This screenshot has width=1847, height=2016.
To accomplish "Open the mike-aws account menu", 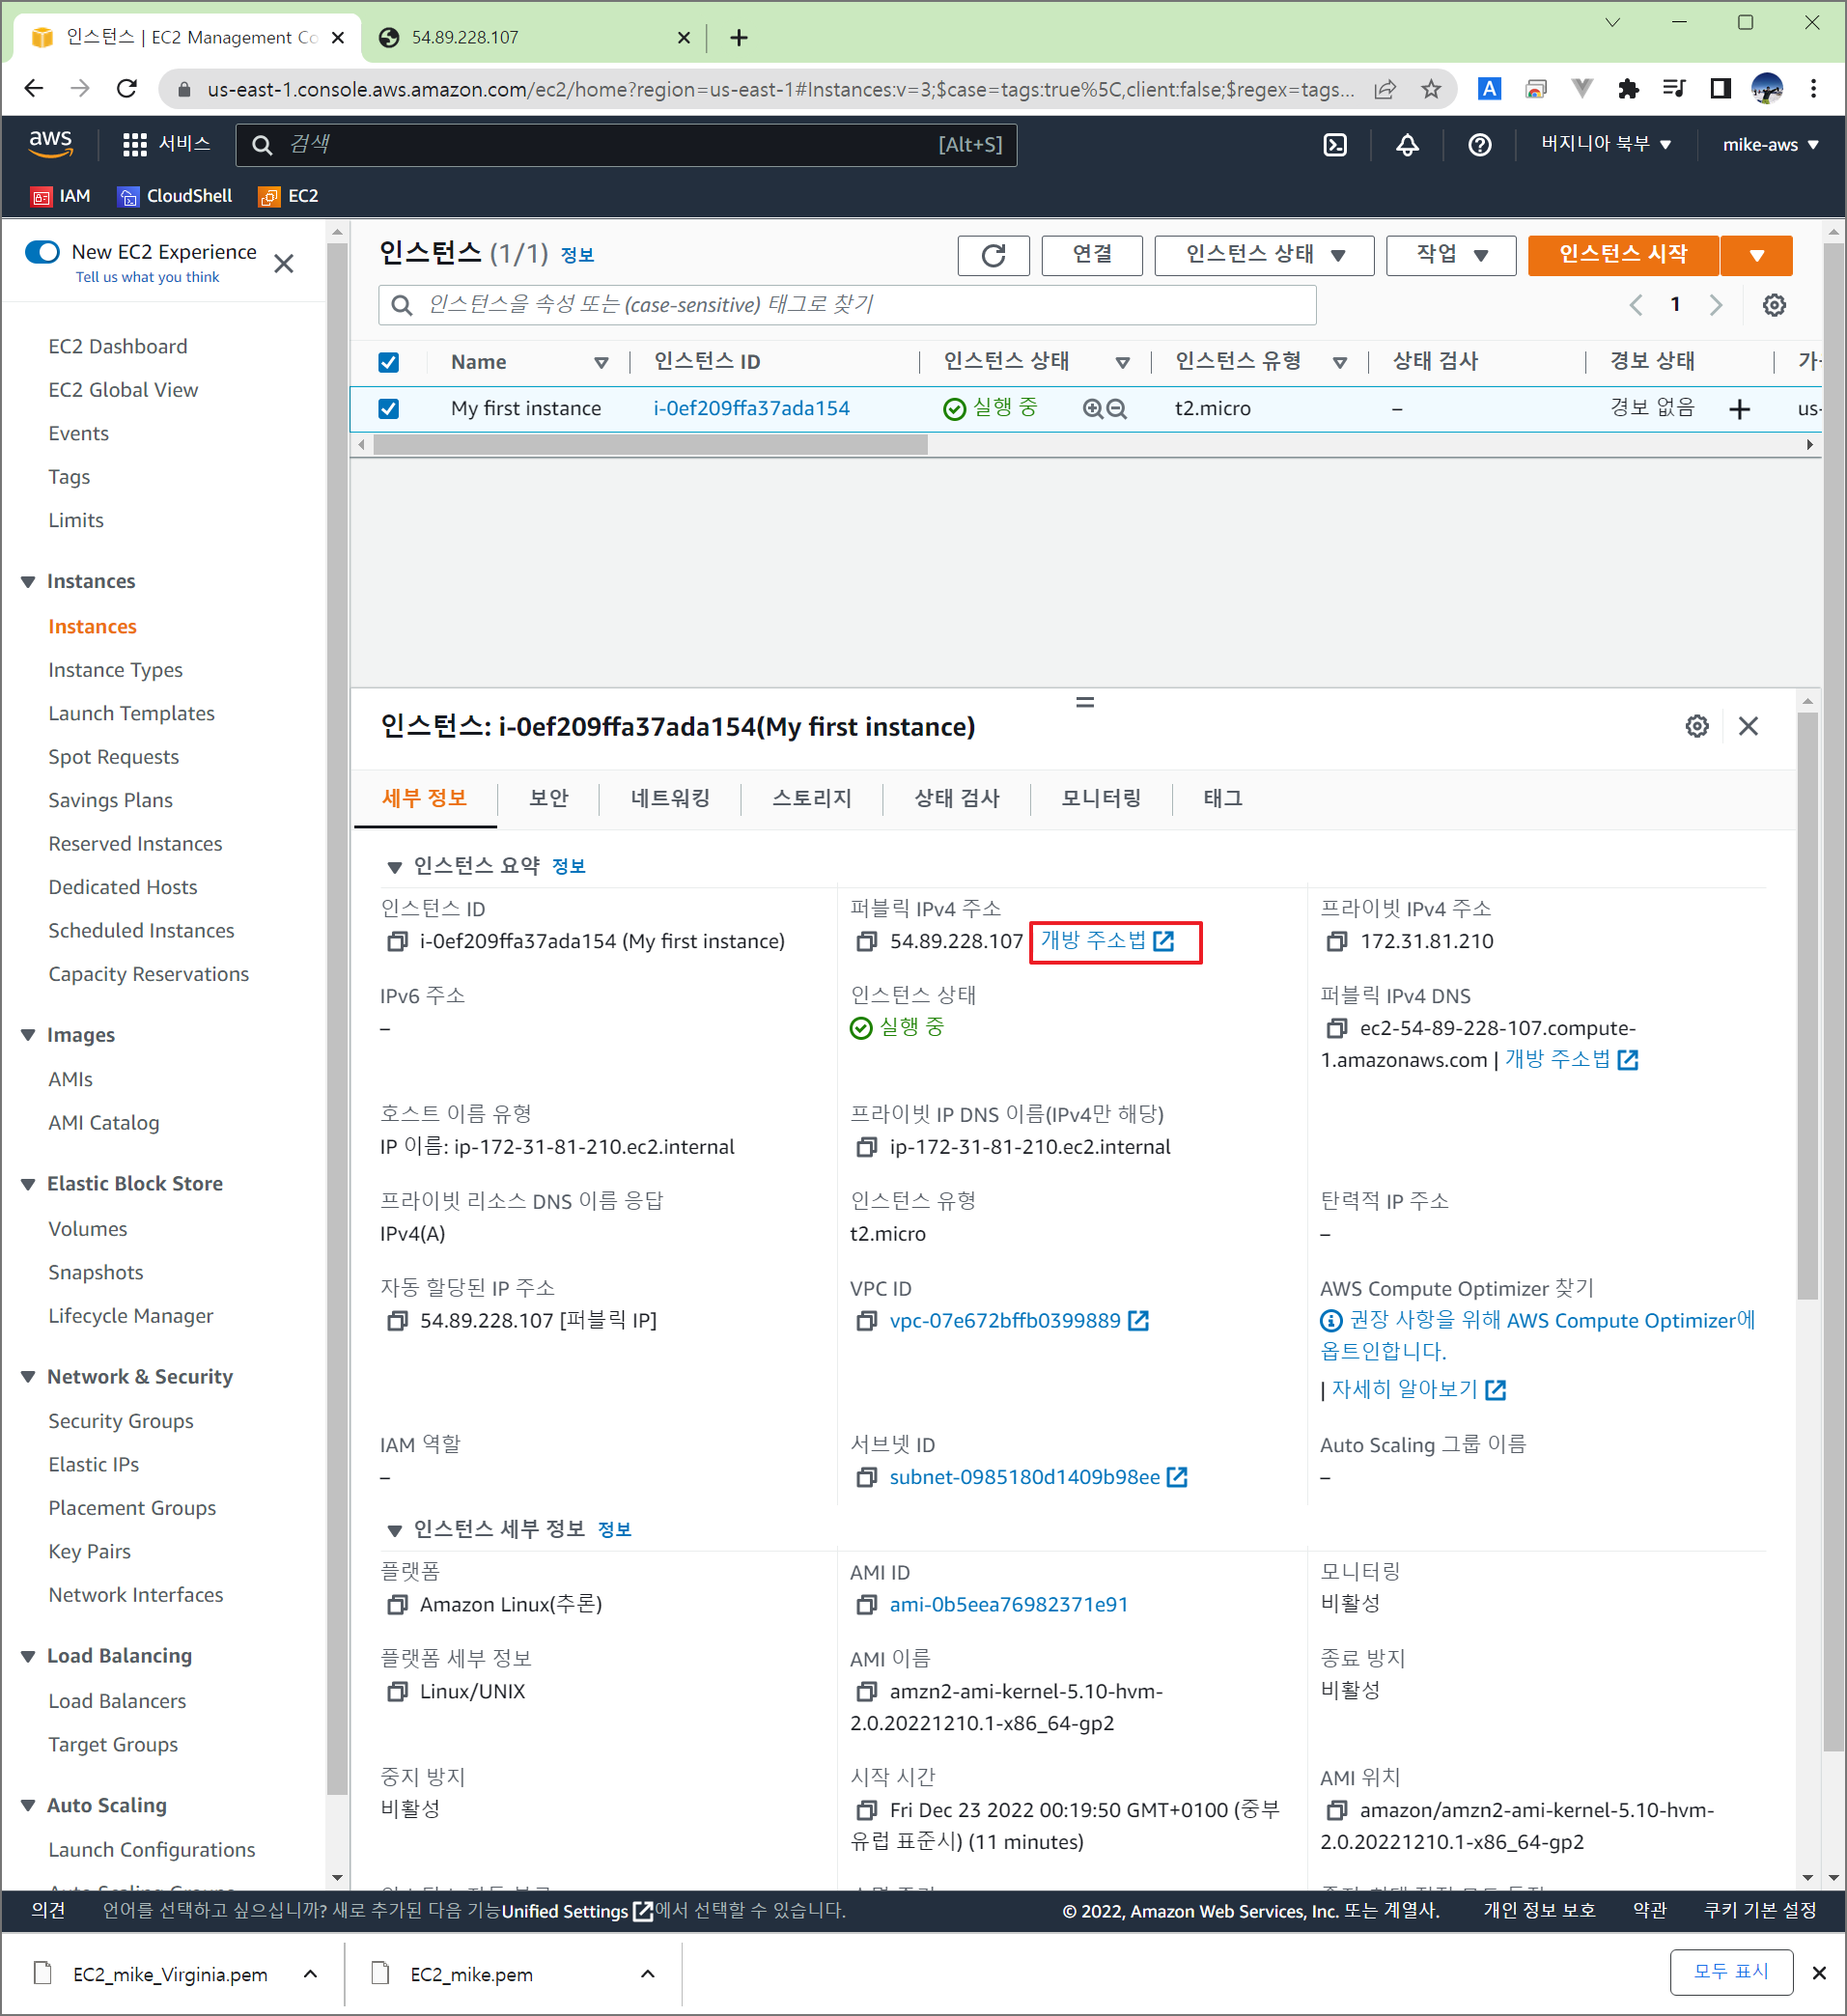I will [1770, 145].
